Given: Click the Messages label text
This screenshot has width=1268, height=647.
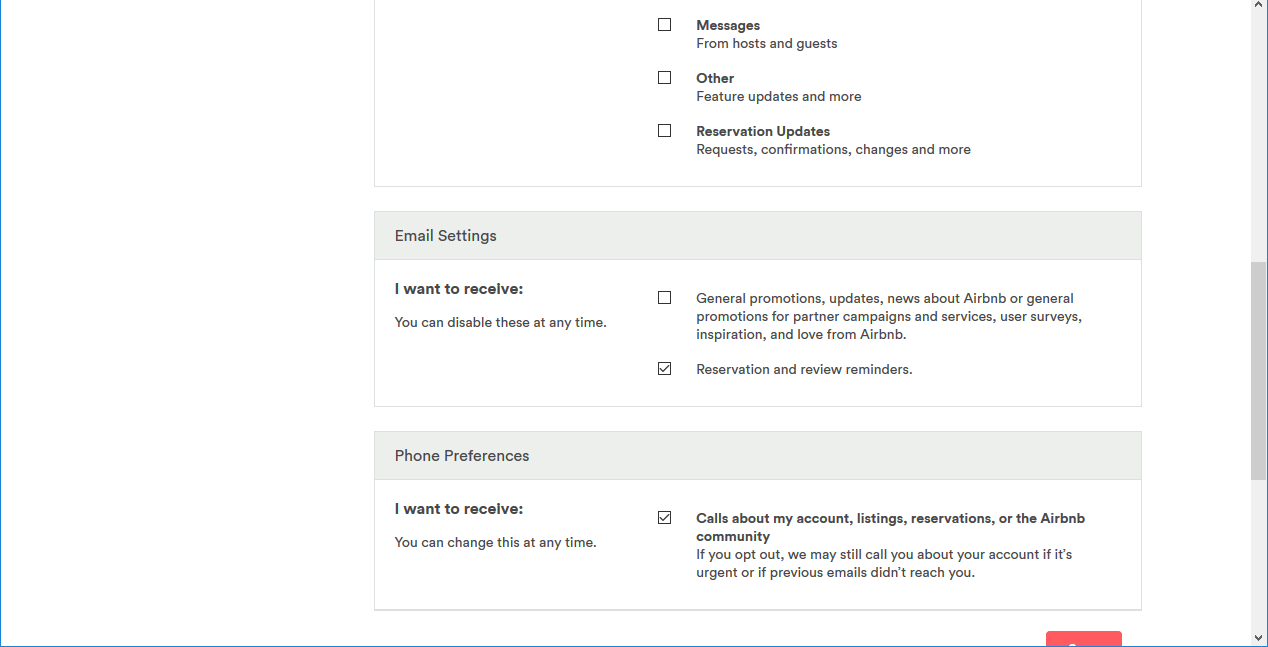Looking at the screenshot, I should pos(728,25).
